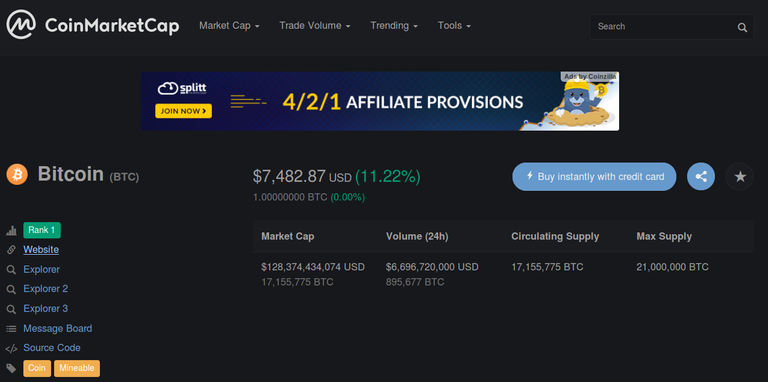
Task: Open the Trade Volume dropdown
Action: click(314, 25)
